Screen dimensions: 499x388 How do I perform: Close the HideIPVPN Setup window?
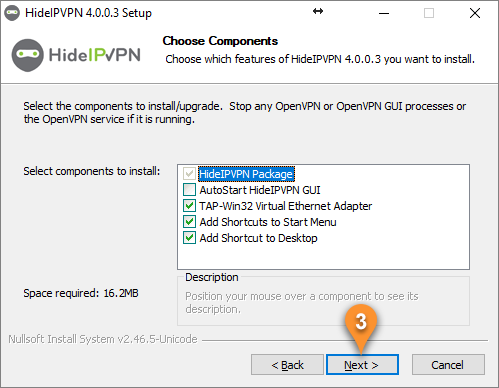tap(475, 13)
